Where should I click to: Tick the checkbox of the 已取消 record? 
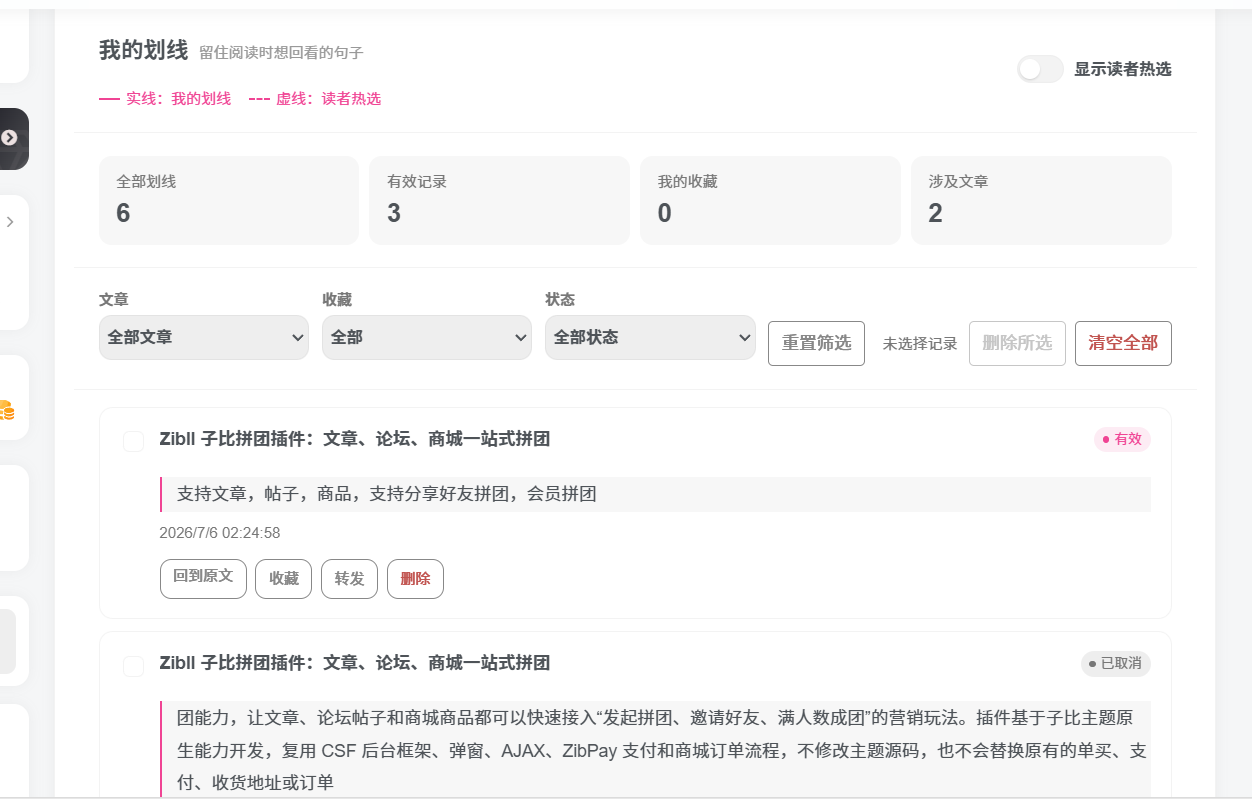point(133,666)
